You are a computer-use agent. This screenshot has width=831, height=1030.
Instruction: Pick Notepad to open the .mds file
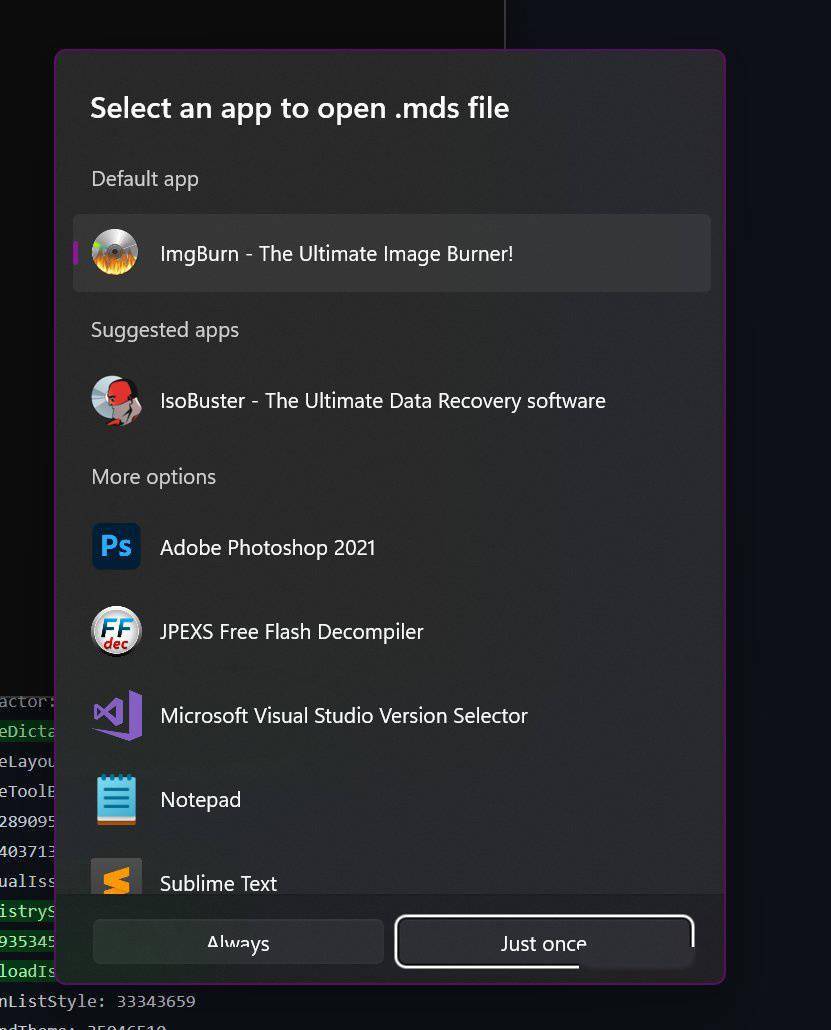[200, 799]
